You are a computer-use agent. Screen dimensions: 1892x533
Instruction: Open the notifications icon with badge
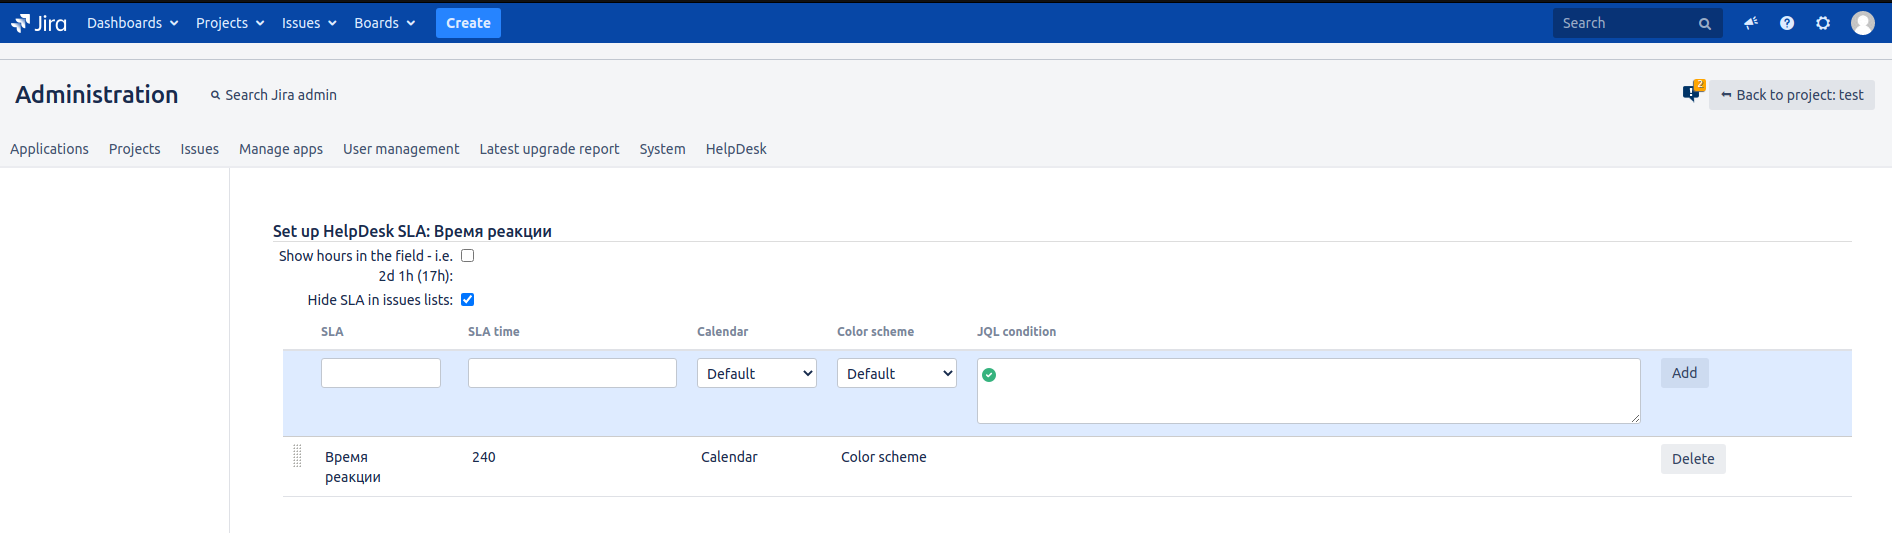tap(1692, 92)
